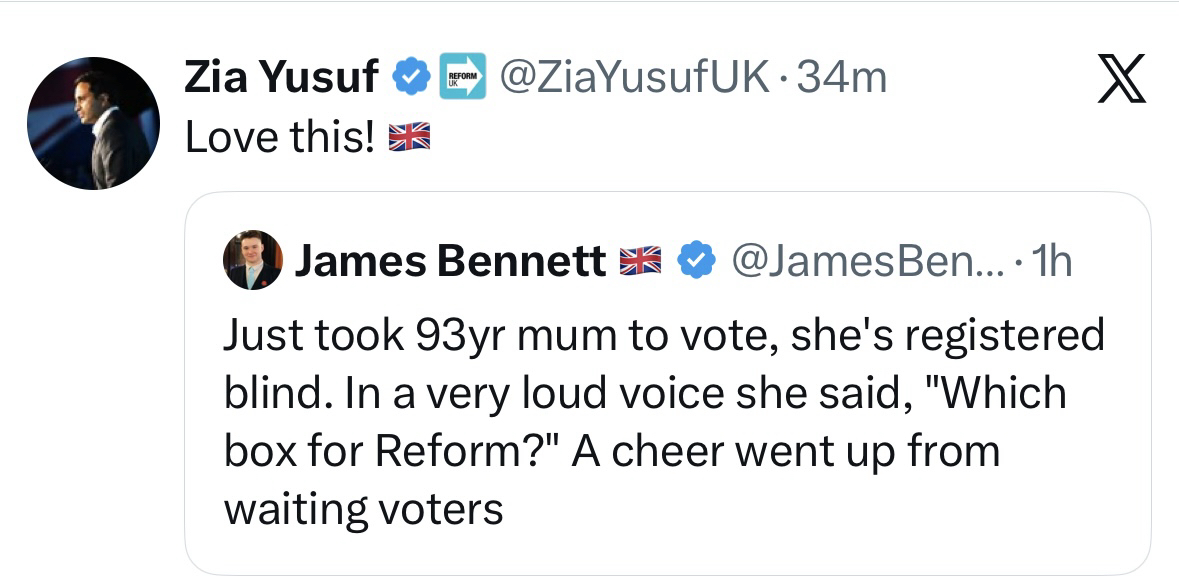Click the word "blind." in the quoted post

tap(279, 393)
